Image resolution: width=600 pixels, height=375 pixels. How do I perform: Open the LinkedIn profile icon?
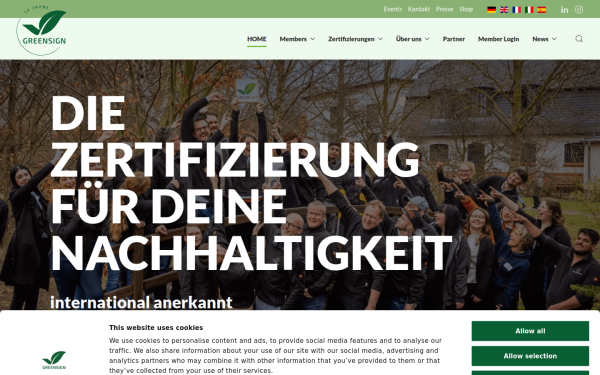(x=564, y=10)
